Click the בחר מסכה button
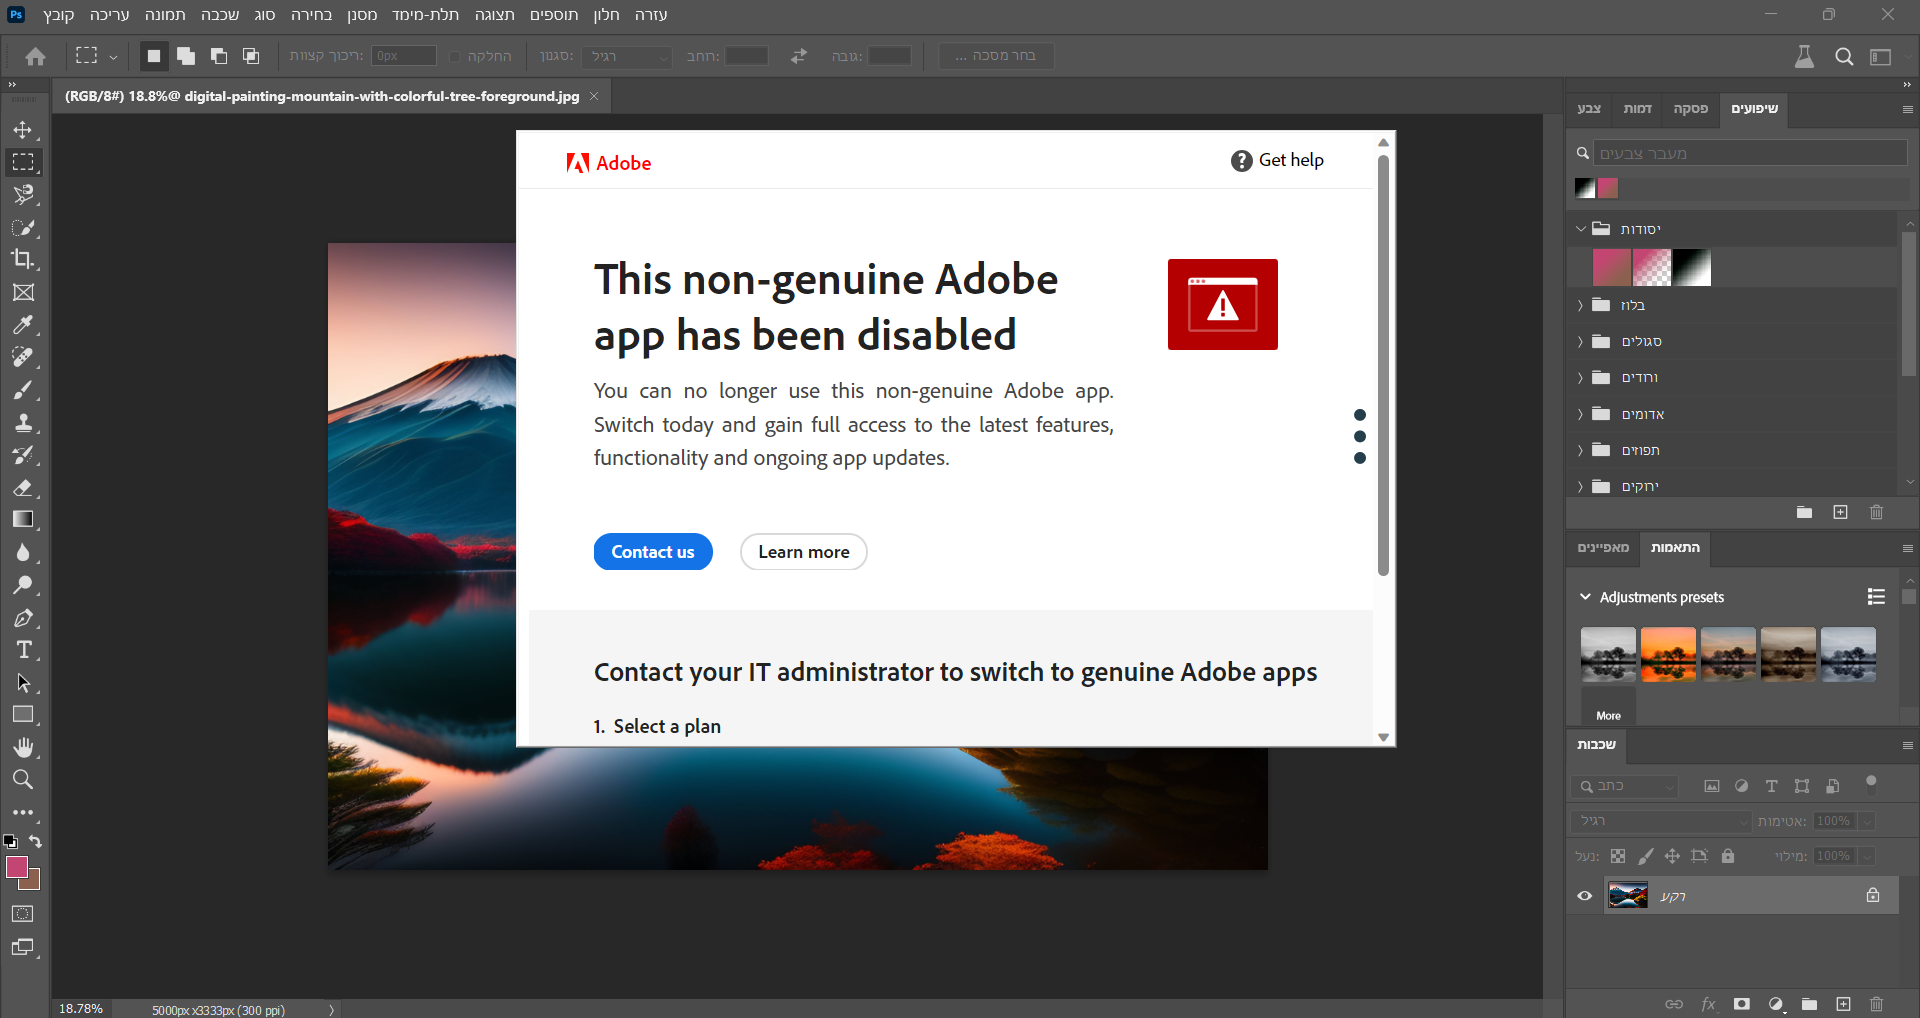The image size is (1920, 1018). pyautogui.click(x=996, y=56)
